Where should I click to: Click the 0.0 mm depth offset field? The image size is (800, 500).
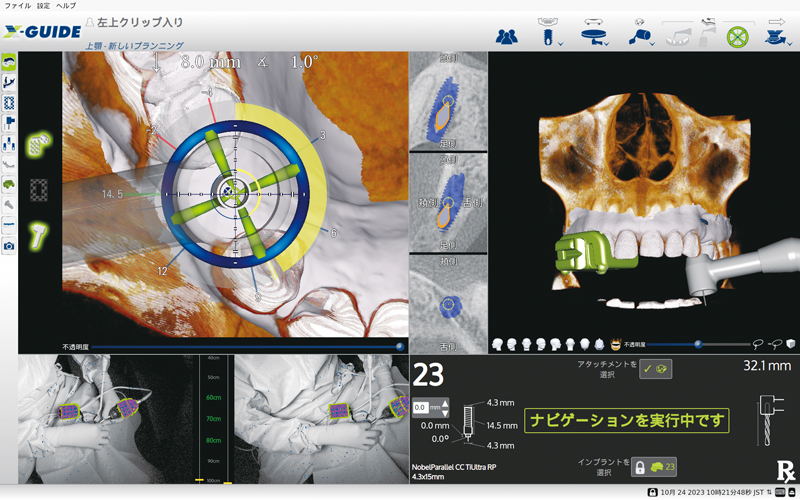tap(421, 407)
